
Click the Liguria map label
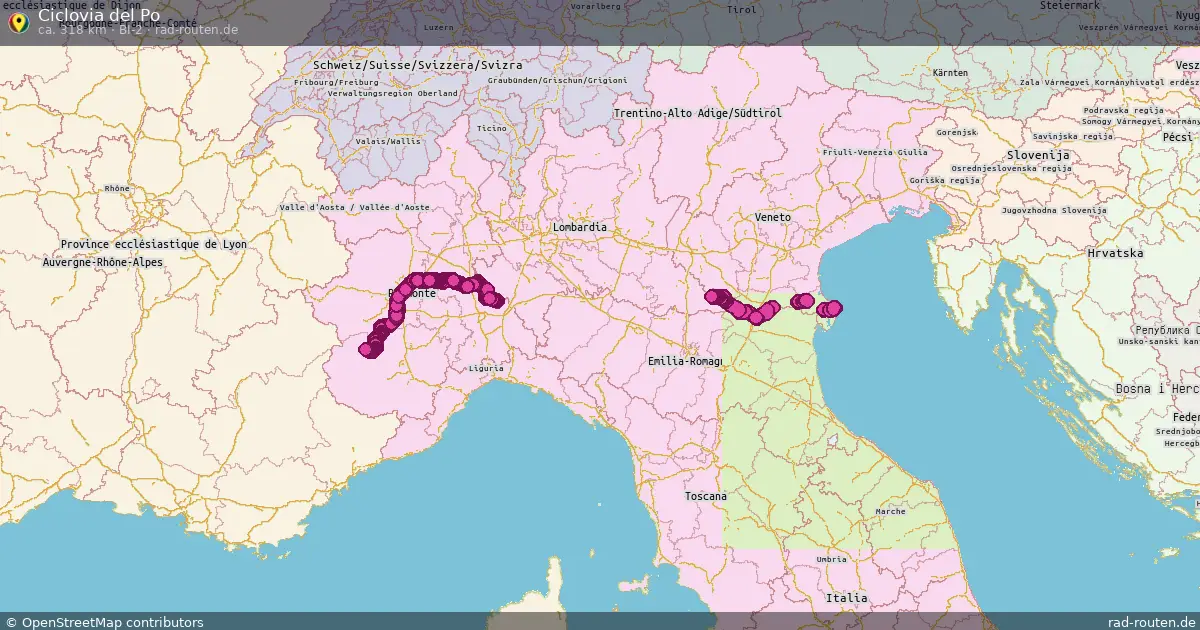(x=486, y=368)
